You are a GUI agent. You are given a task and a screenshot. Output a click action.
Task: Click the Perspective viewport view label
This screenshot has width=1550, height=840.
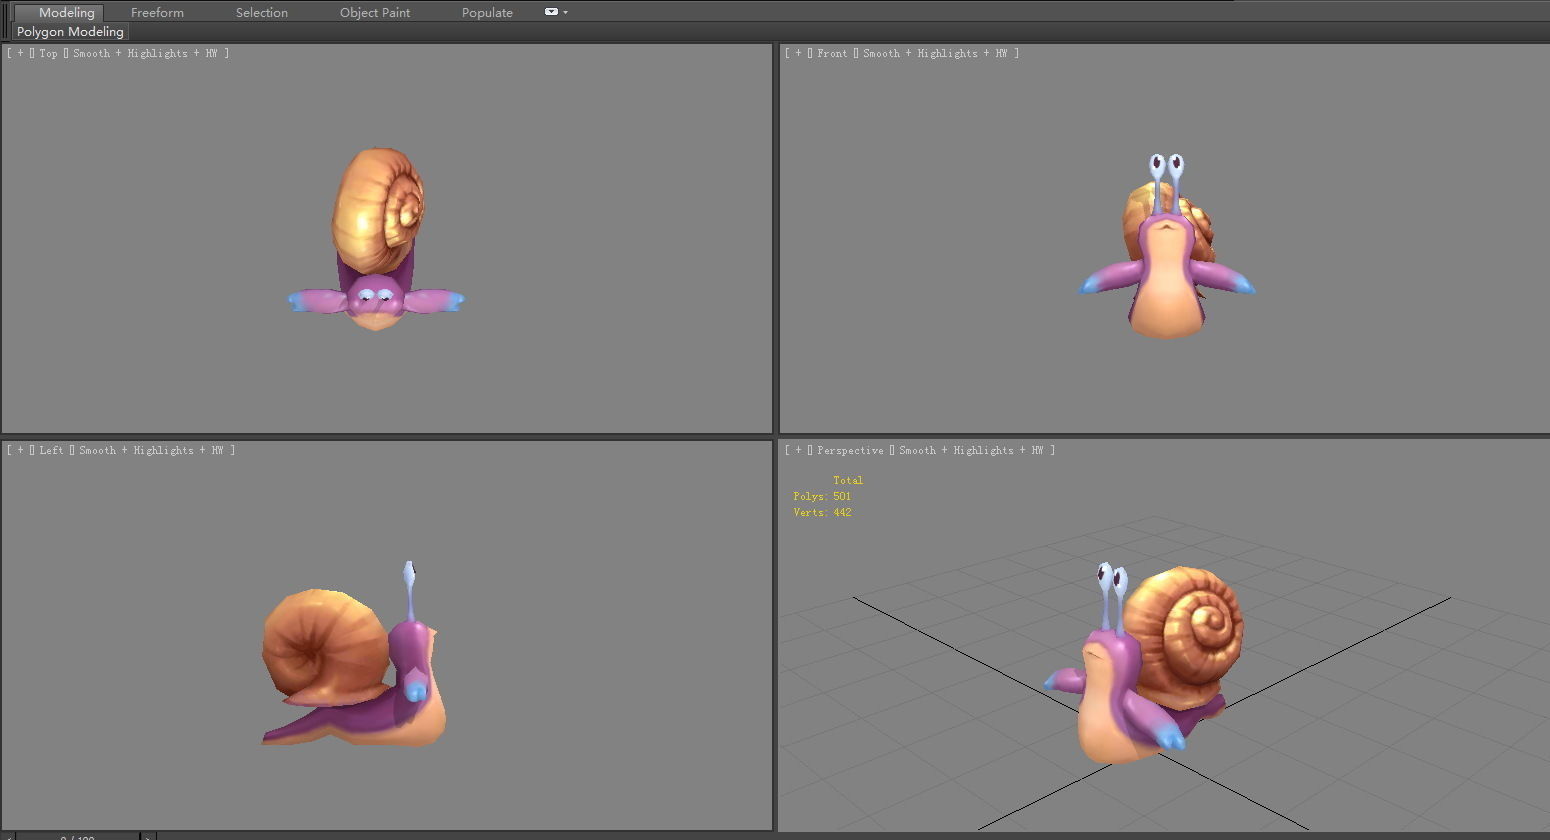pyautogui.click(x=850, y=450)
